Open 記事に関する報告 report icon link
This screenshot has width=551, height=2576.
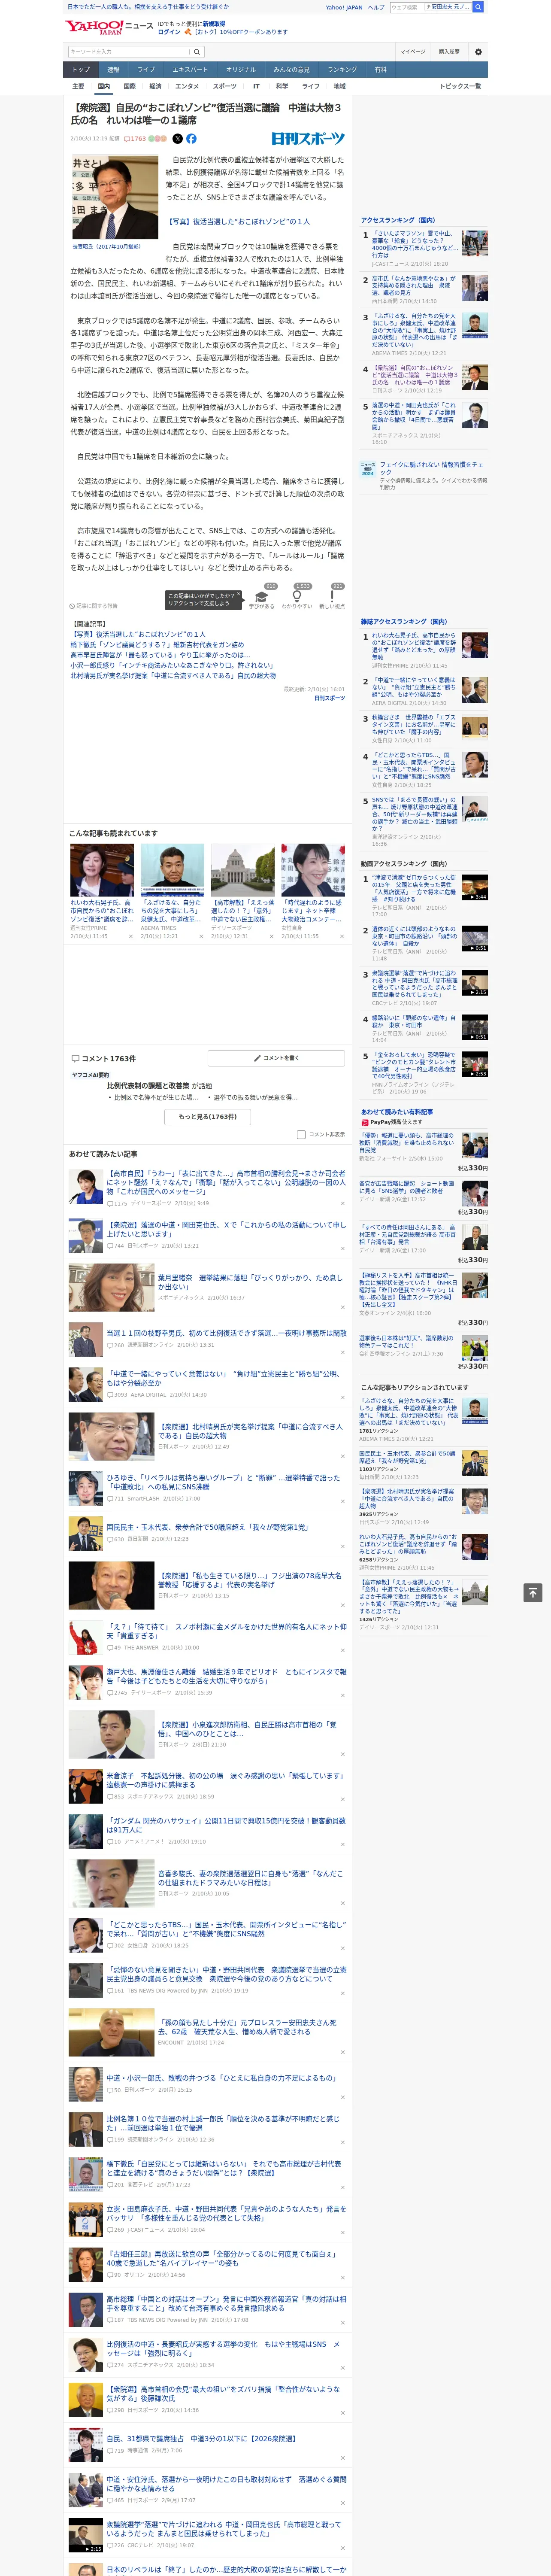[x=94, y=606]
